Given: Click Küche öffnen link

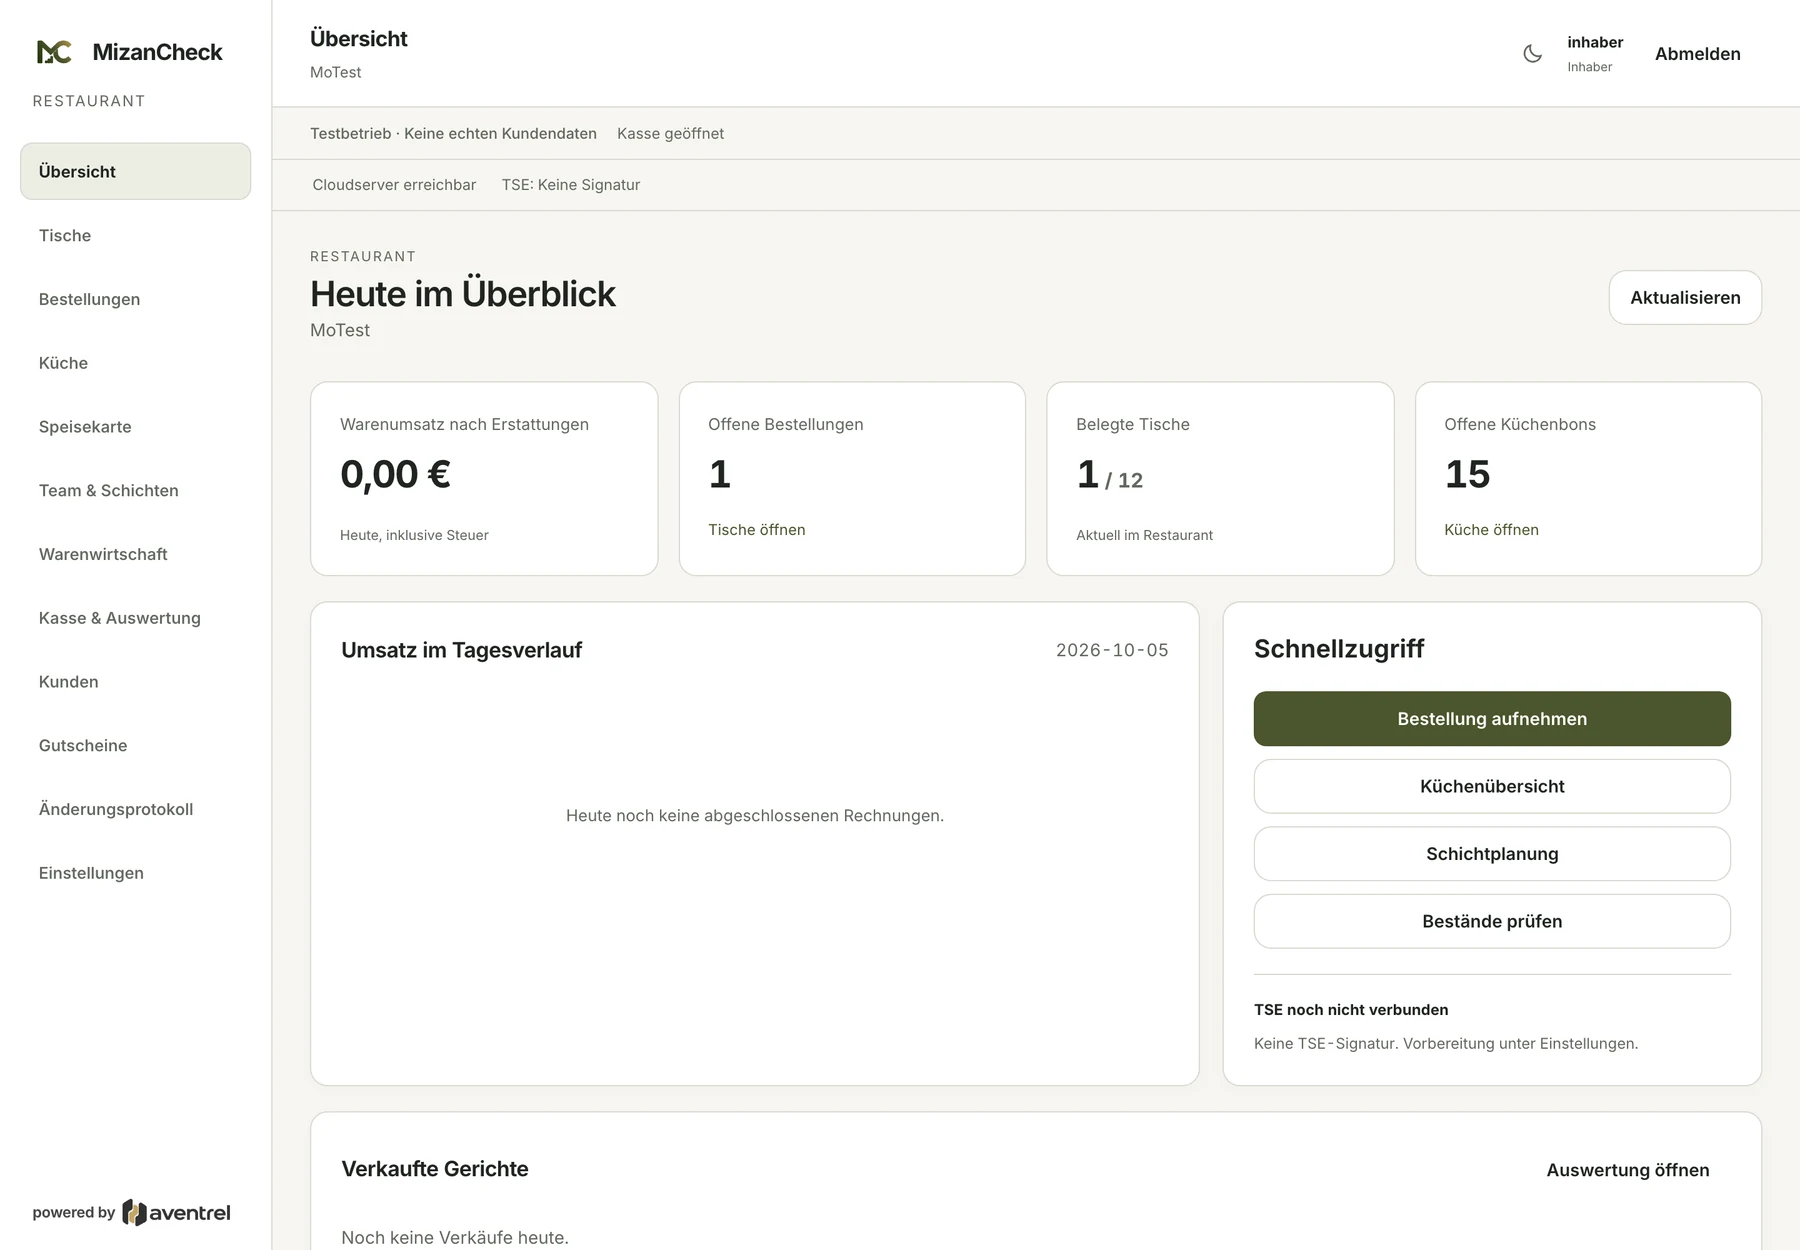Looking at the screenshot, I should point(1491,530).
